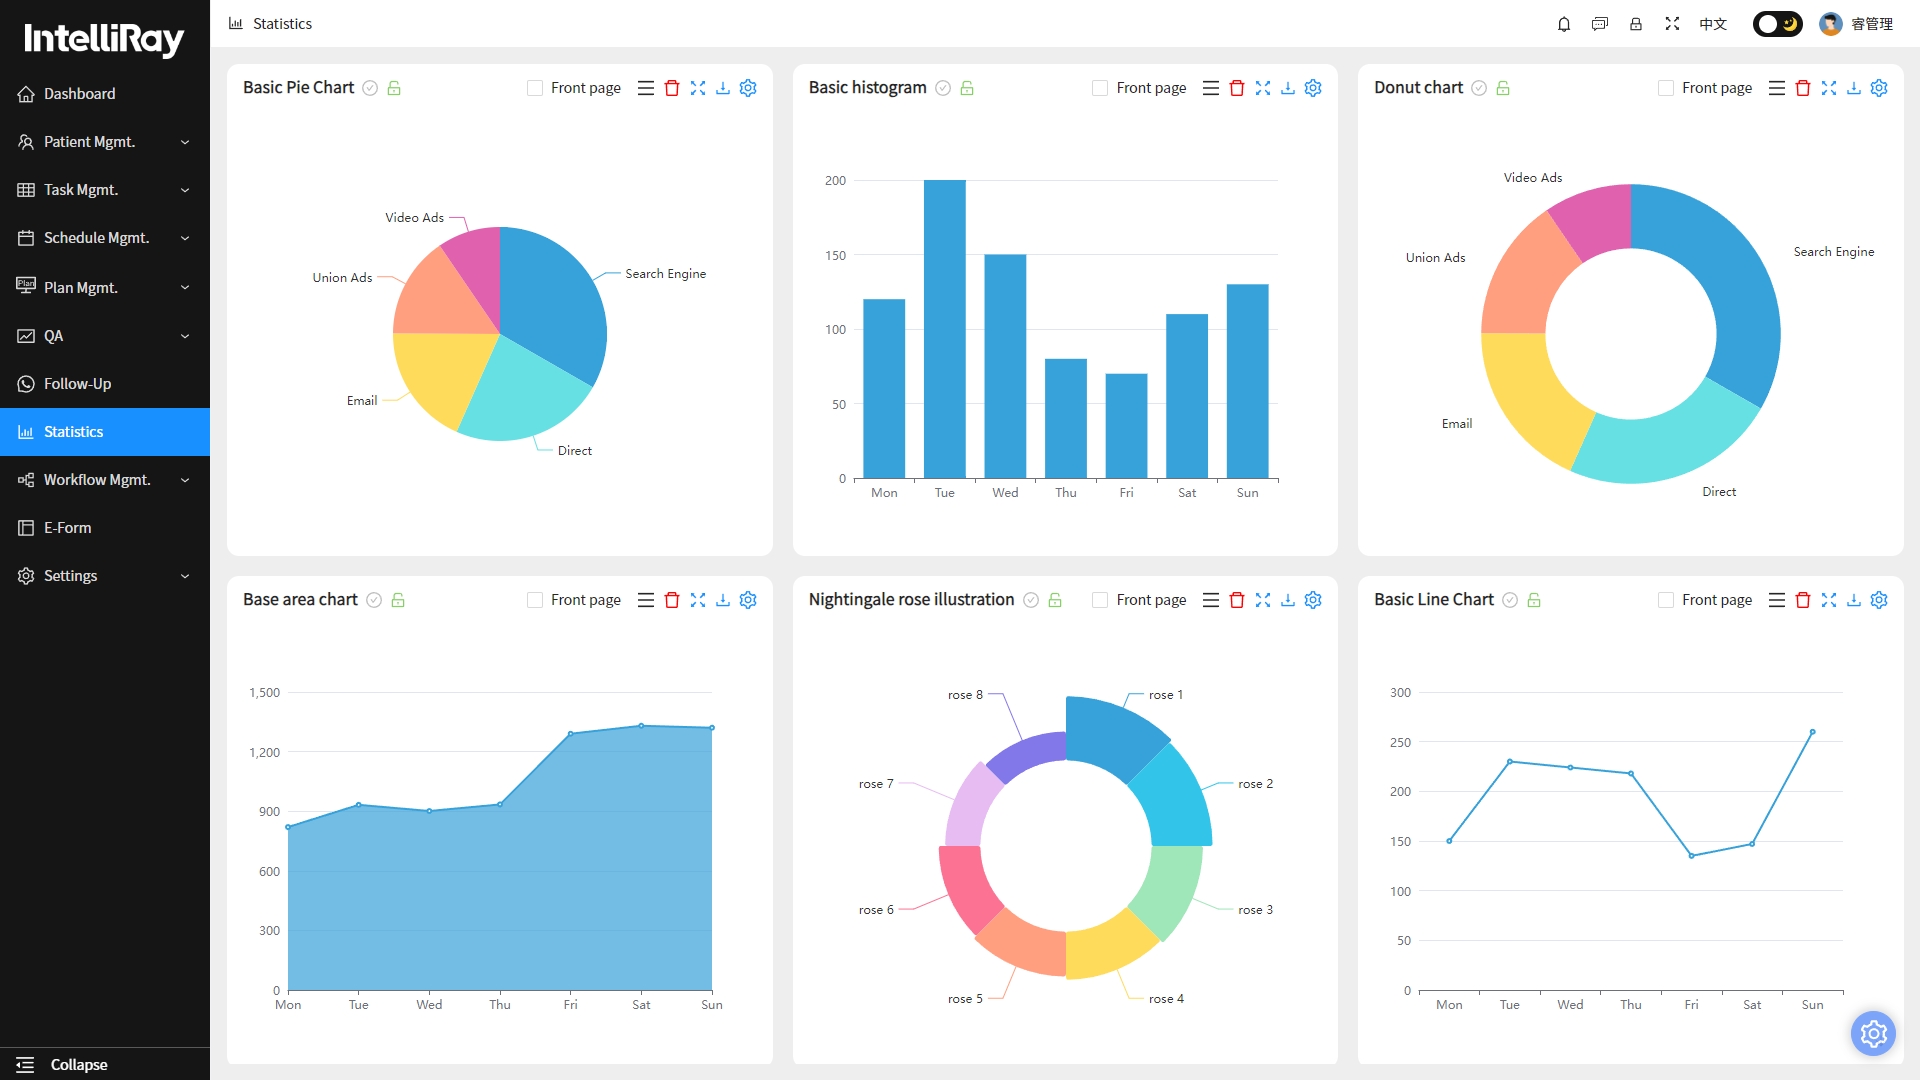Check Front page box on Donut chart
1920x1080 pixels.
1666,88
